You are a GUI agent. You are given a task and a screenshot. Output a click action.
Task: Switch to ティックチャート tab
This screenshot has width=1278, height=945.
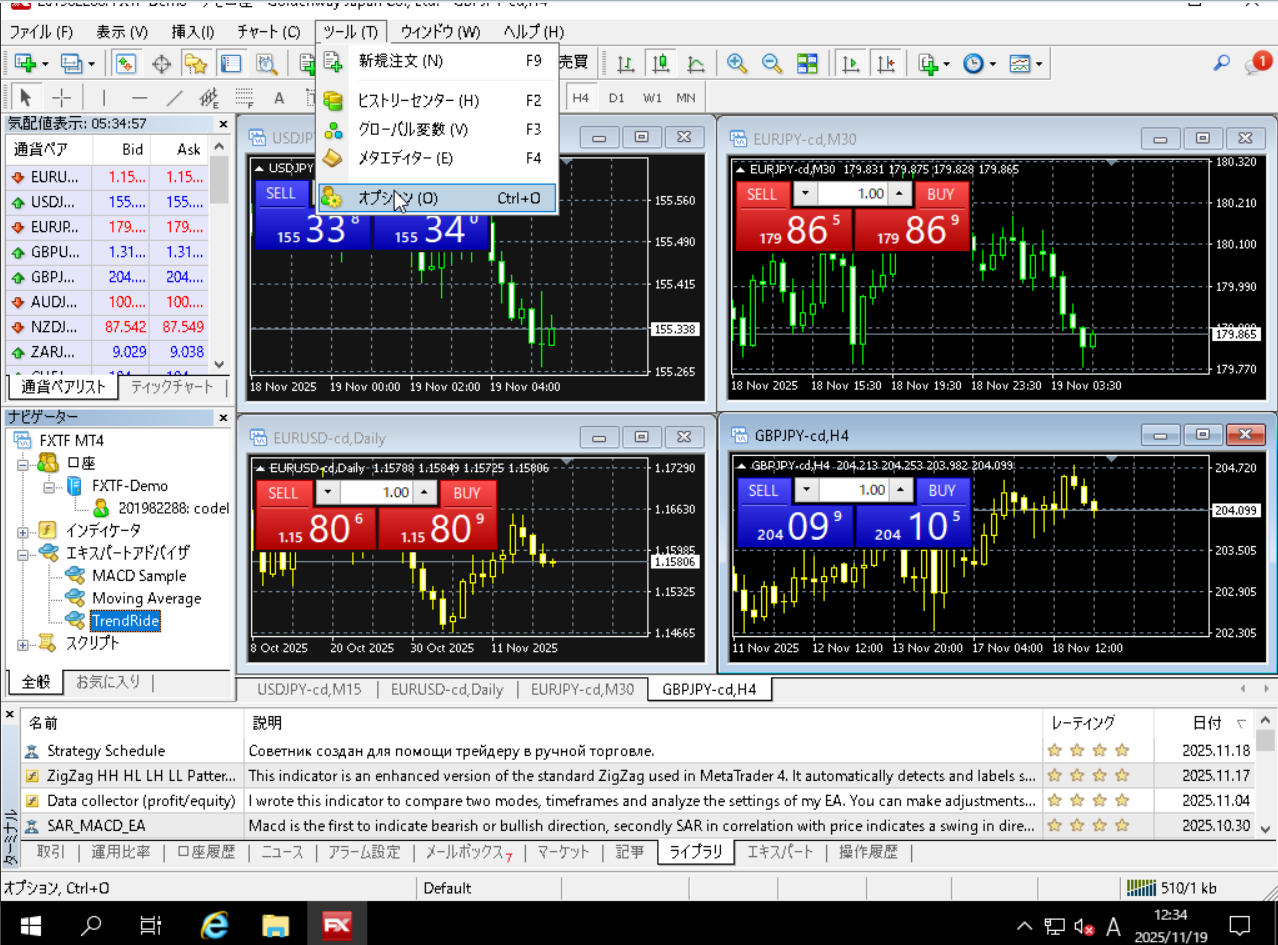coord(172,387)
